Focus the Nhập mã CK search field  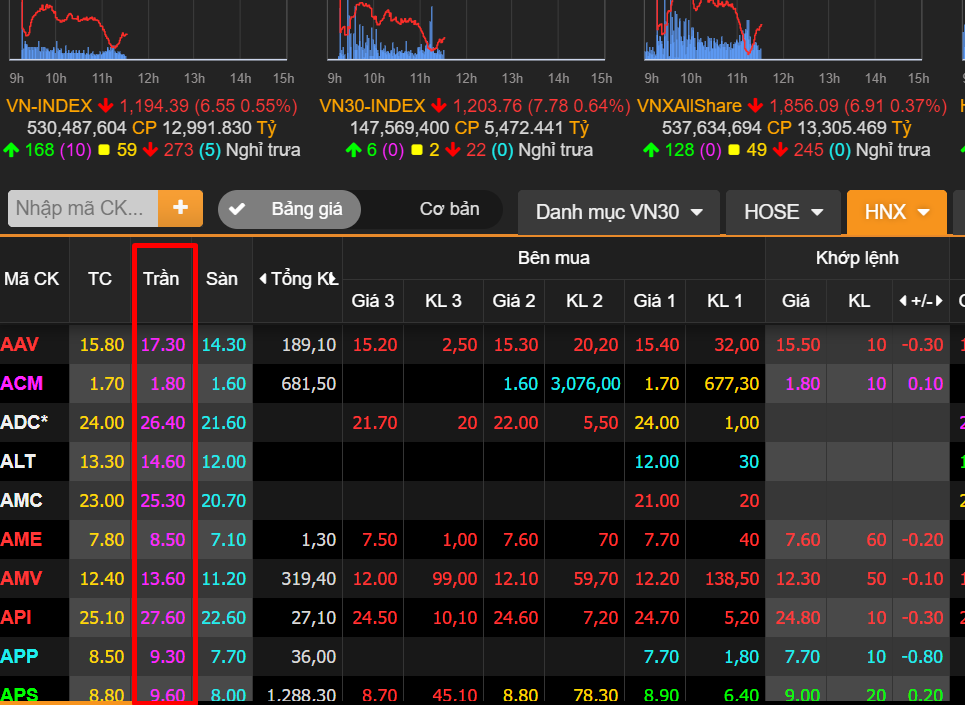(84, 208)
